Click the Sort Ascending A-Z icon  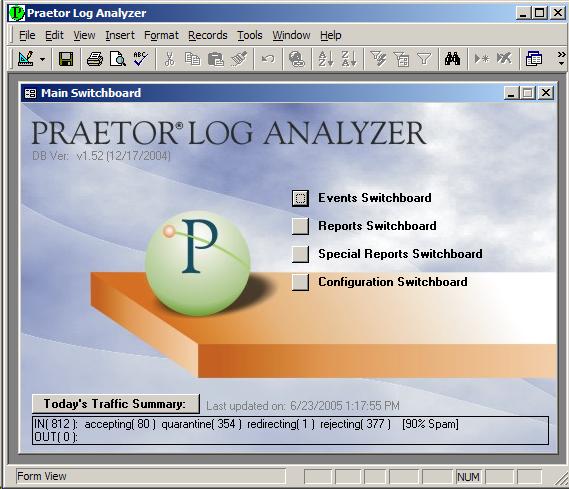[x=326, y=59]
